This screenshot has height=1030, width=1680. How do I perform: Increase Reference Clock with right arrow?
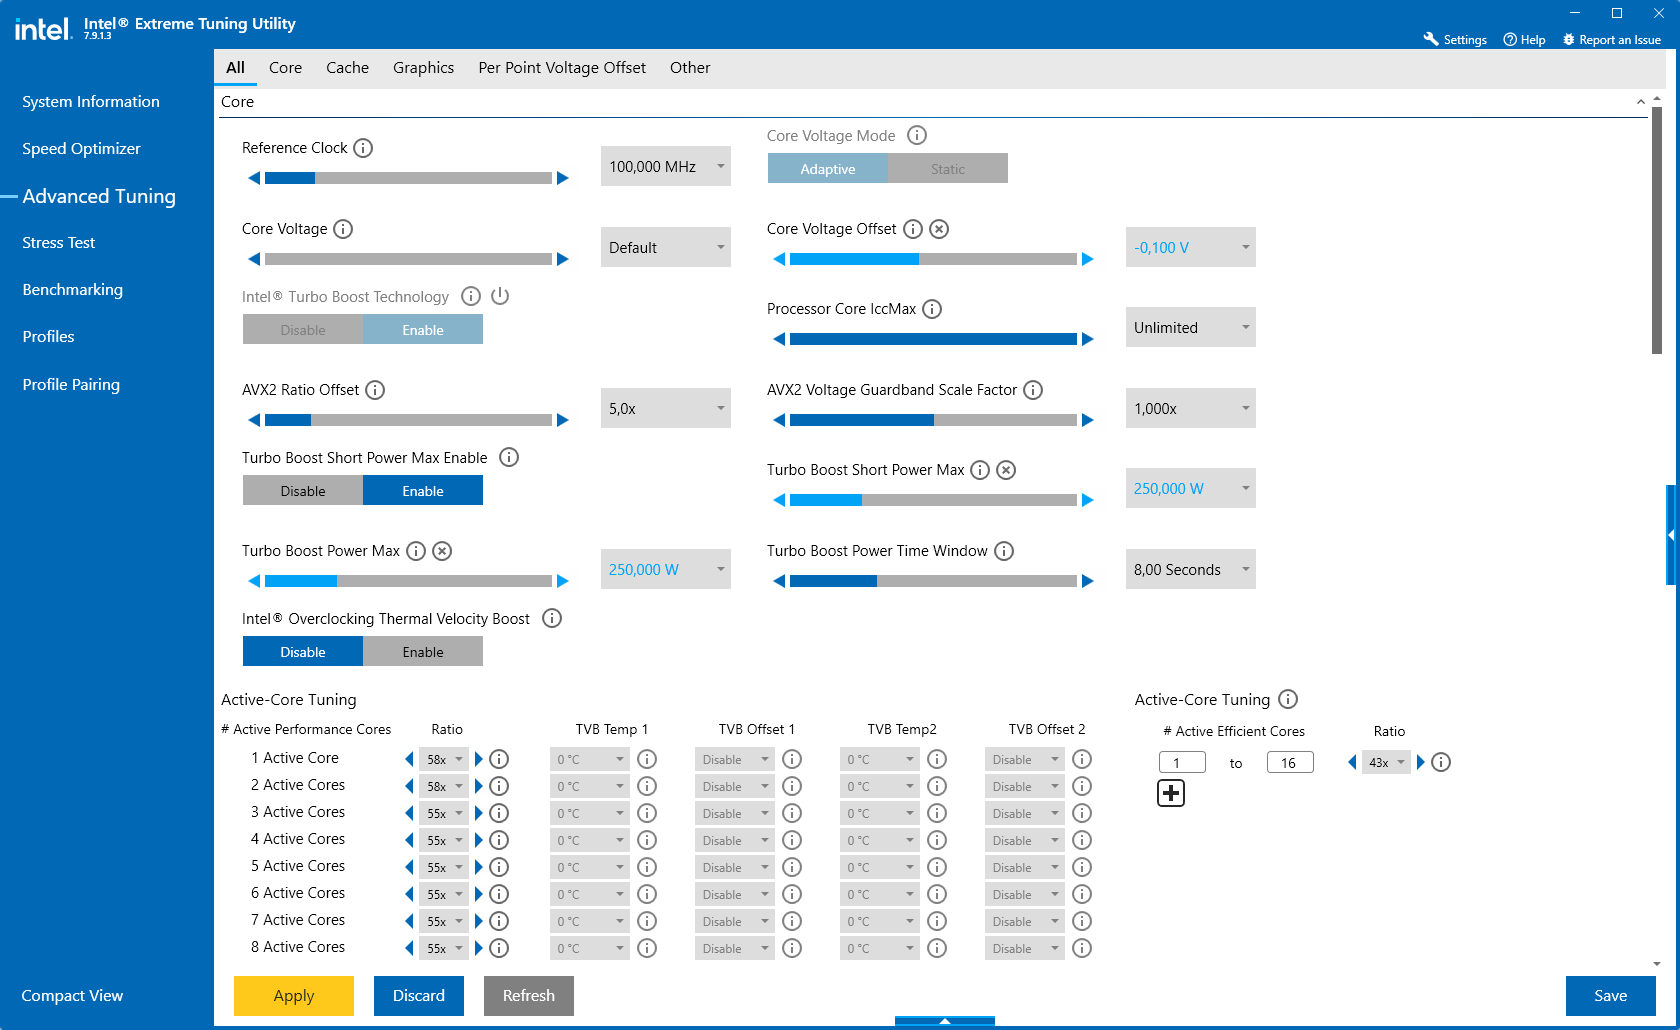563,178
